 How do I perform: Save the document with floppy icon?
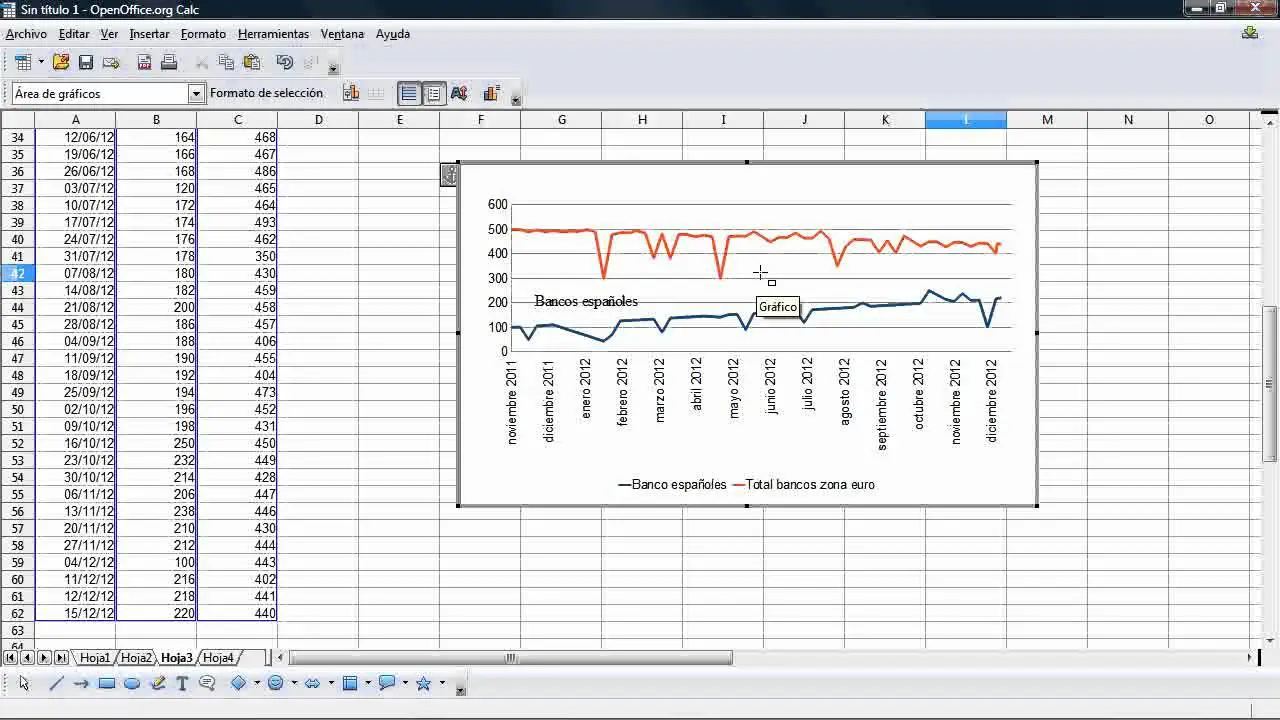pyautogui.click(x=86, y=62)
